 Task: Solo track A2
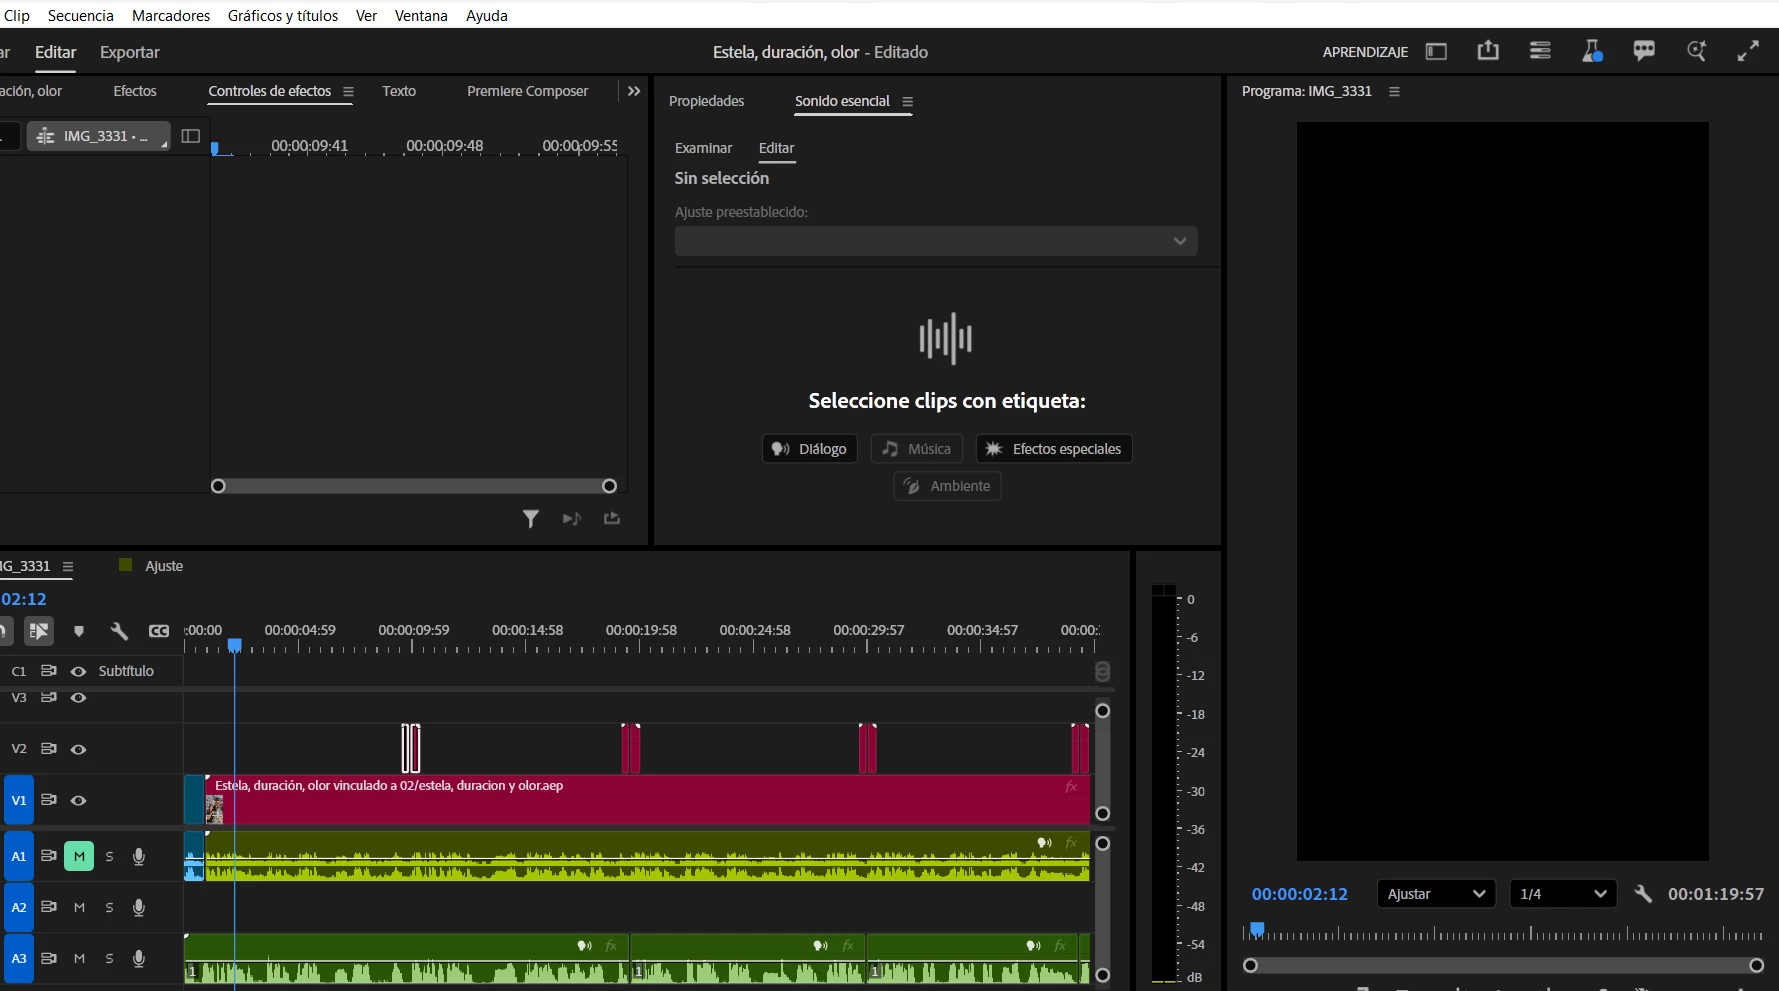pos(109,907)
